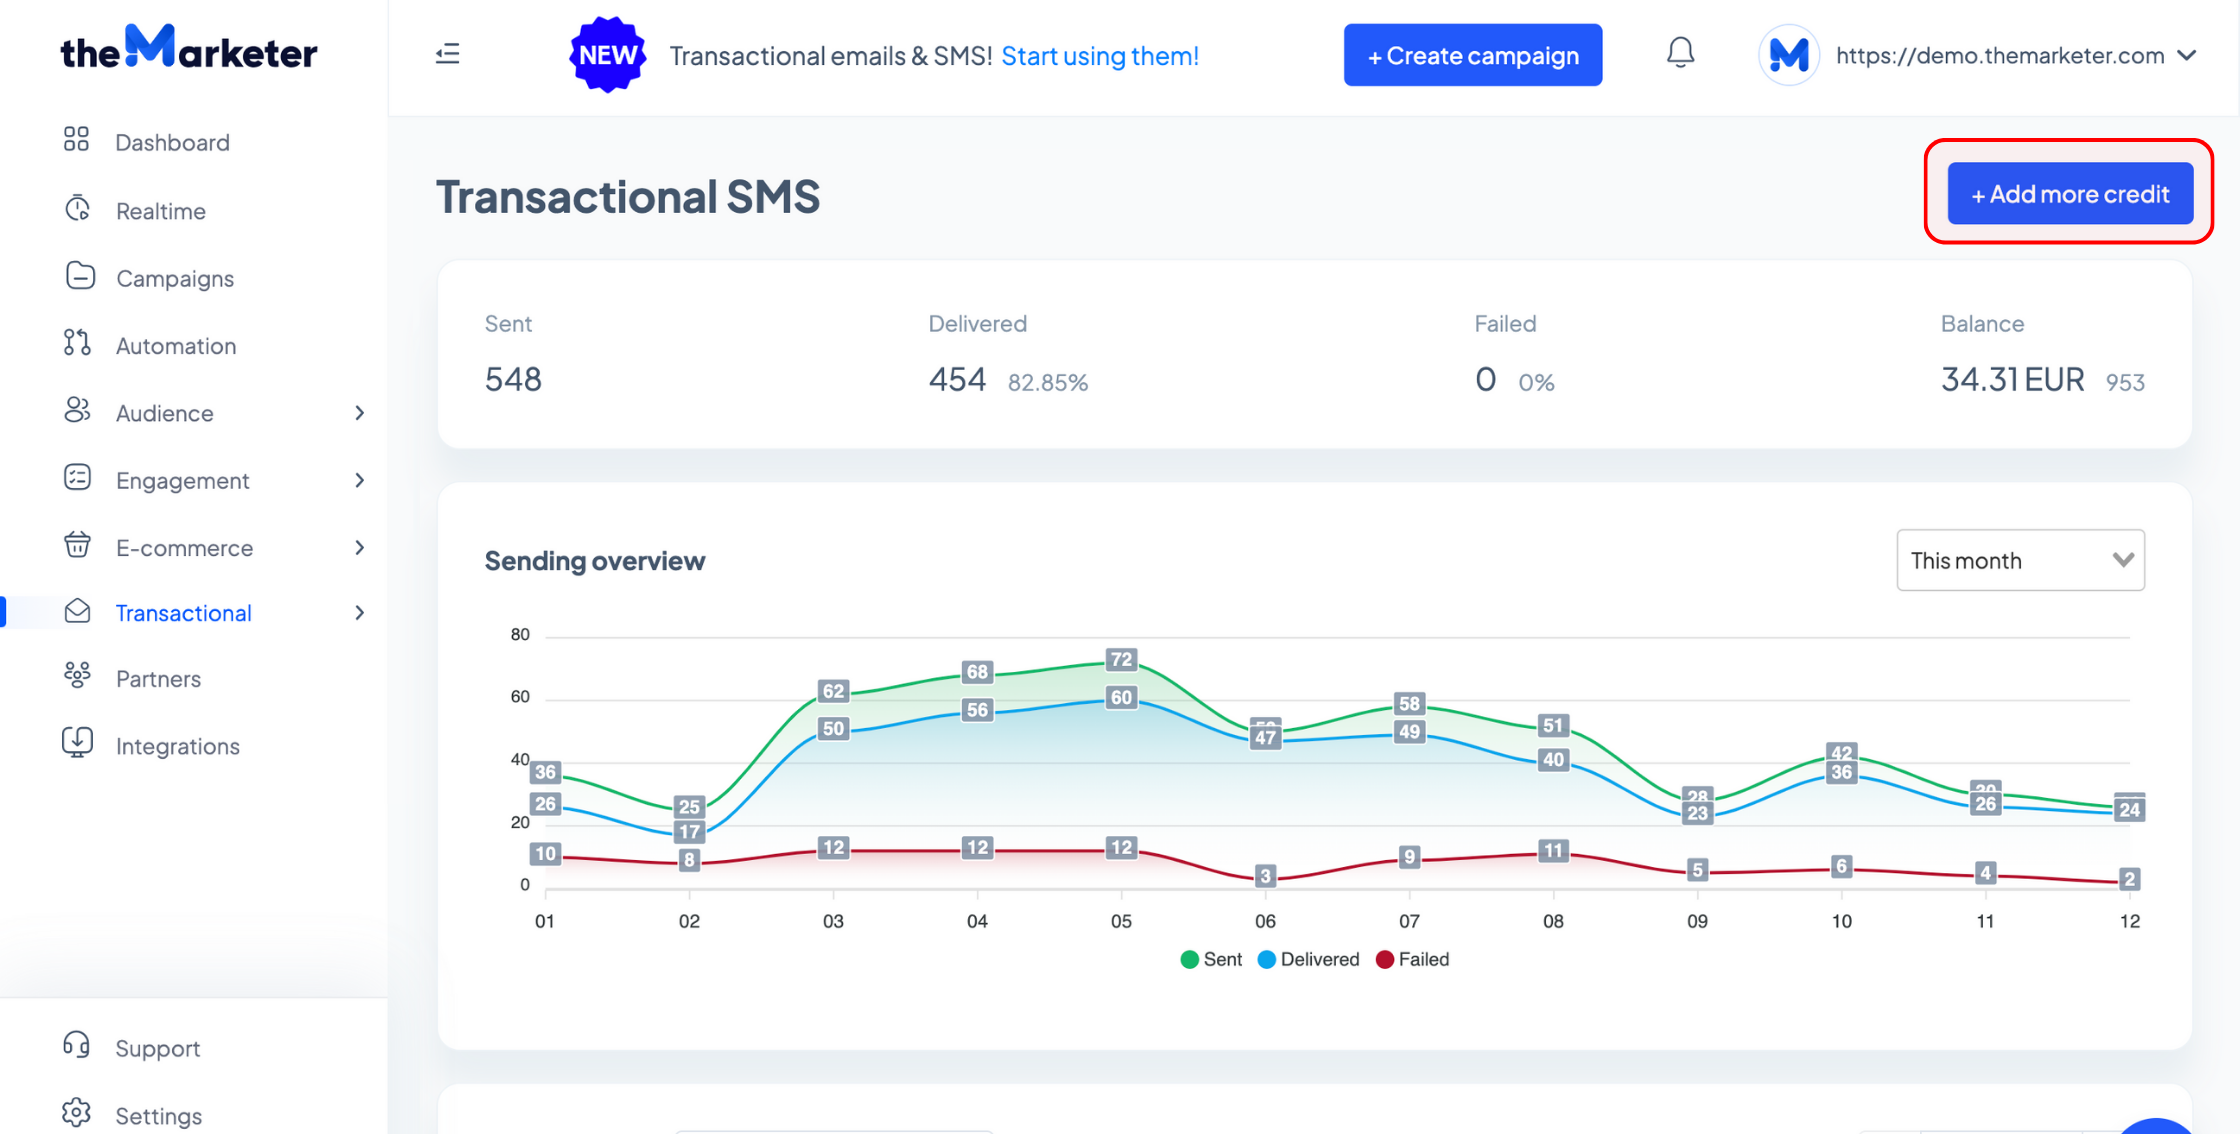
Task: Click the account M avatar icon
Action: (x=1788, y=55)
